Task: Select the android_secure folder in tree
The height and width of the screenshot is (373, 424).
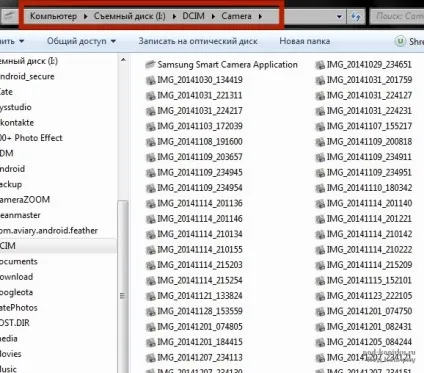Action: coord(27,76)
